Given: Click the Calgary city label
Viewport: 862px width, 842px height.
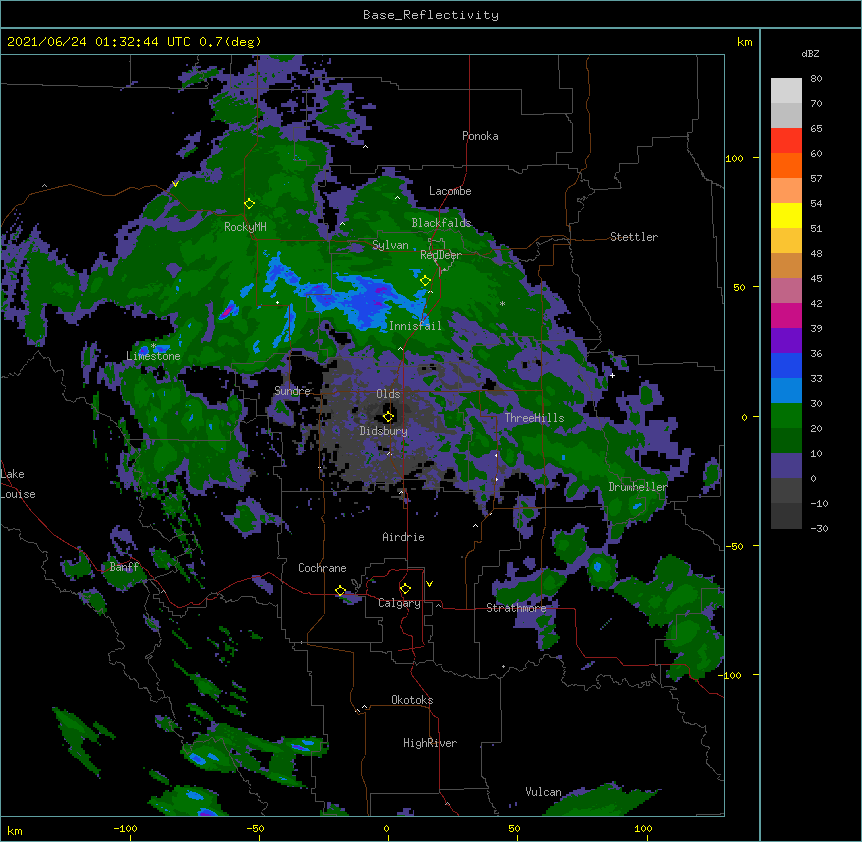Looking at the screenshot, I should (399, 603).
